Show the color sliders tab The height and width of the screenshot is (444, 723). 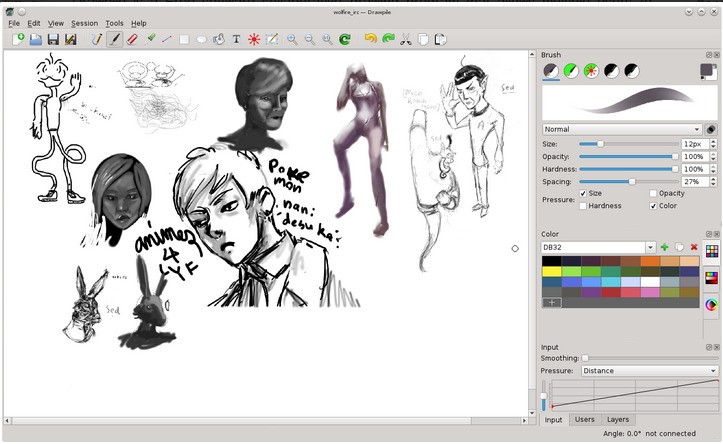coord(712,278)
